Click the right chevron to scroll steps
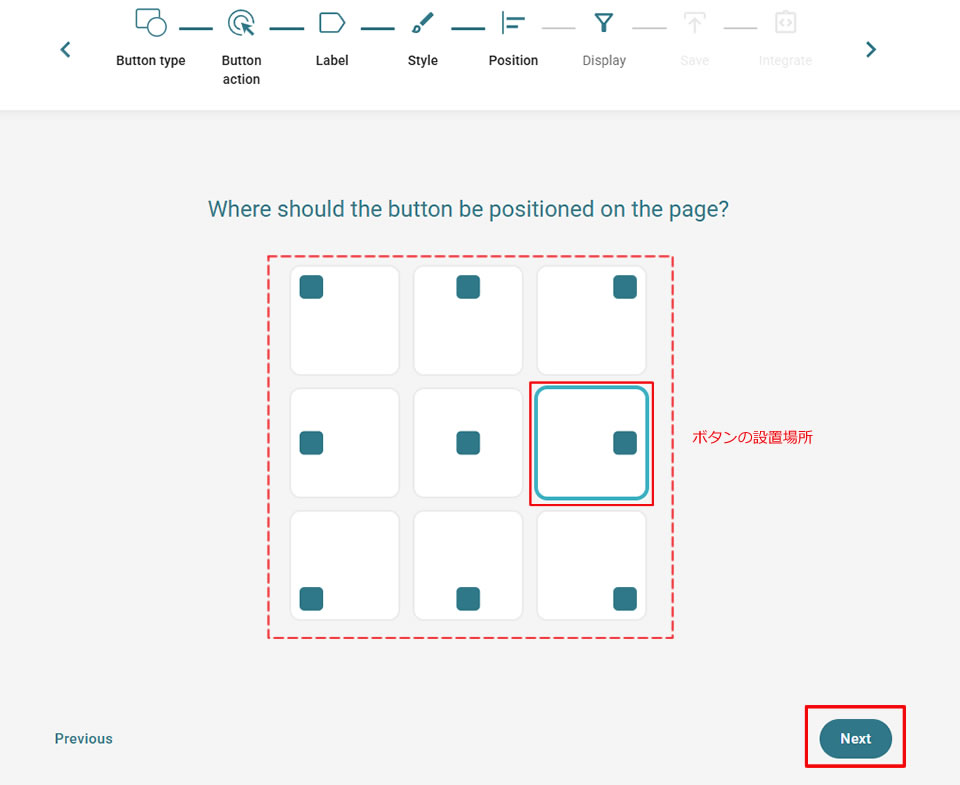The width and height of the screenshot is (960, 785). tap(870, 48)
